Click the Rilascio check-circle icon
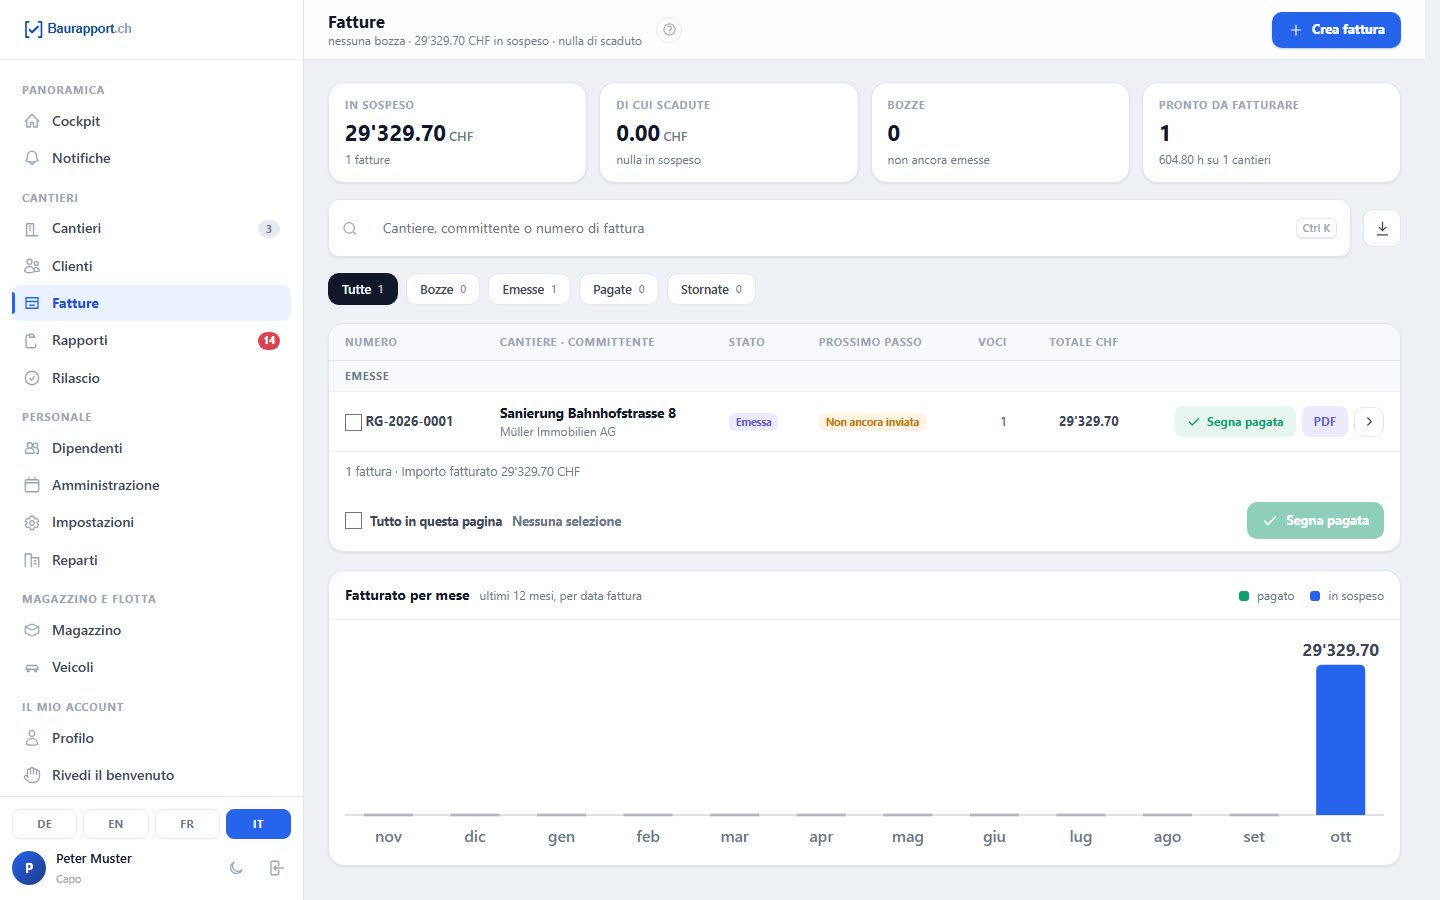Screen dimensions: 1440x900 click(32, 378)
